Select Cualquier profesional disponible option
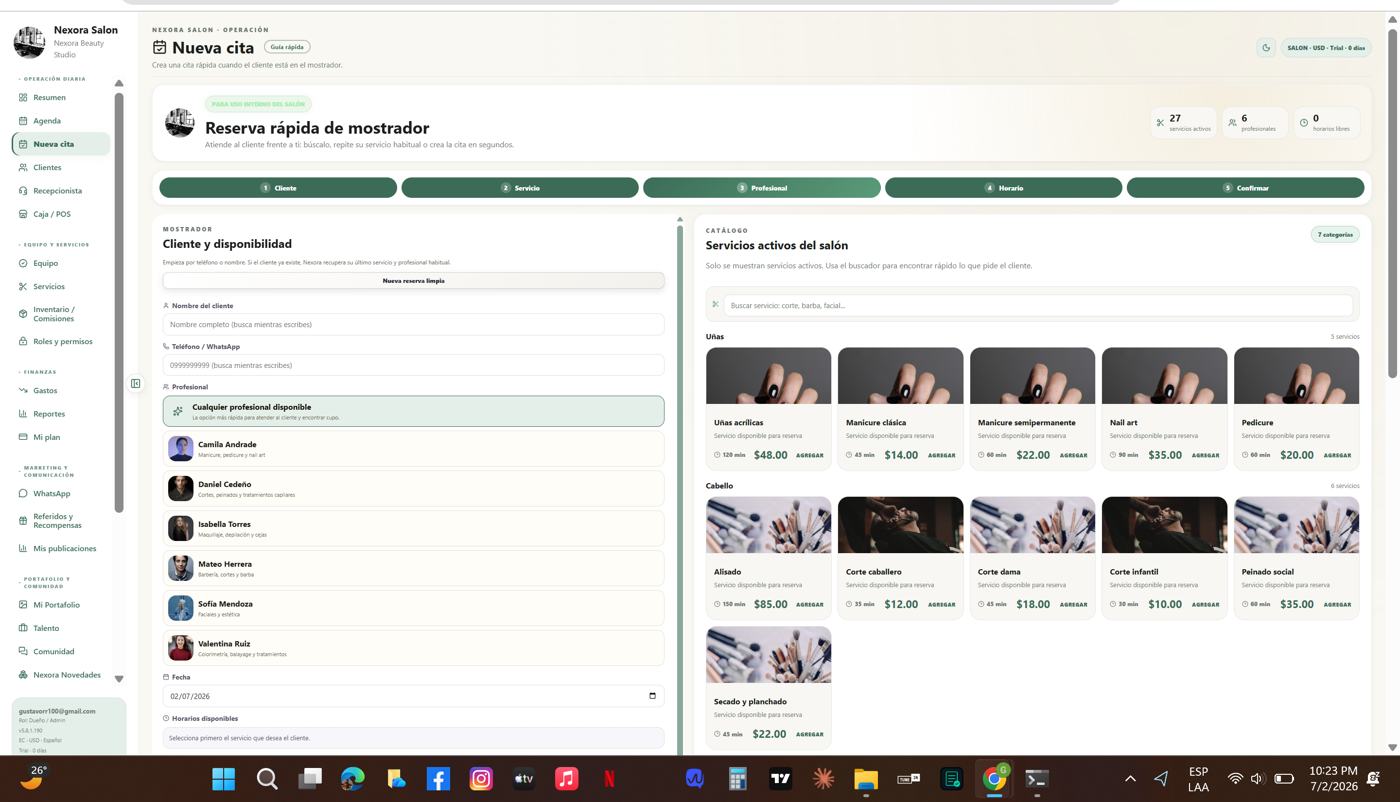Image resolution: width=1400 pixels, height=802 pixels. 413,411
